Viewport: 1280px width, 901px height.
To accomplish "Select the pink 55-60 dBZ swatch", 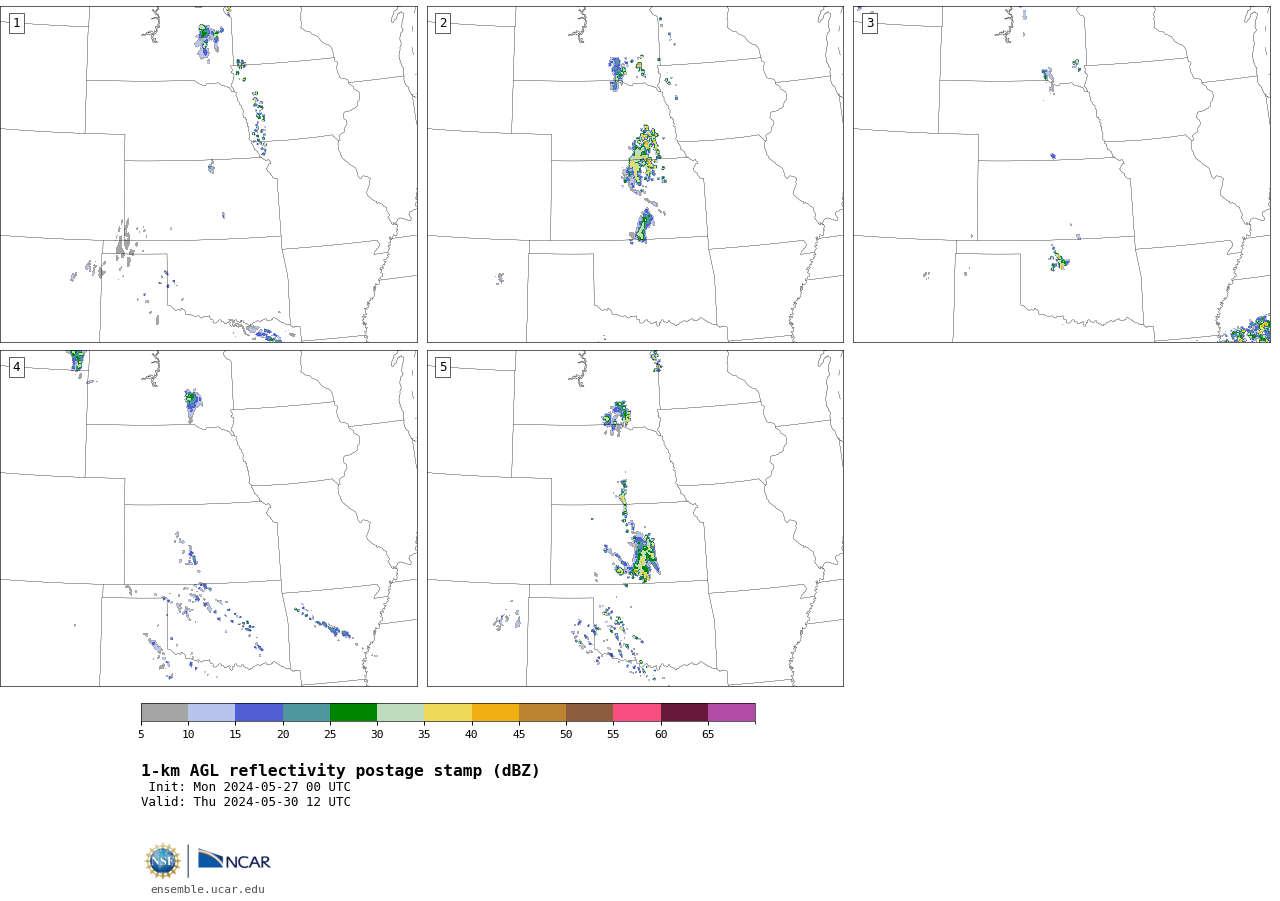I will pos(637,713).
